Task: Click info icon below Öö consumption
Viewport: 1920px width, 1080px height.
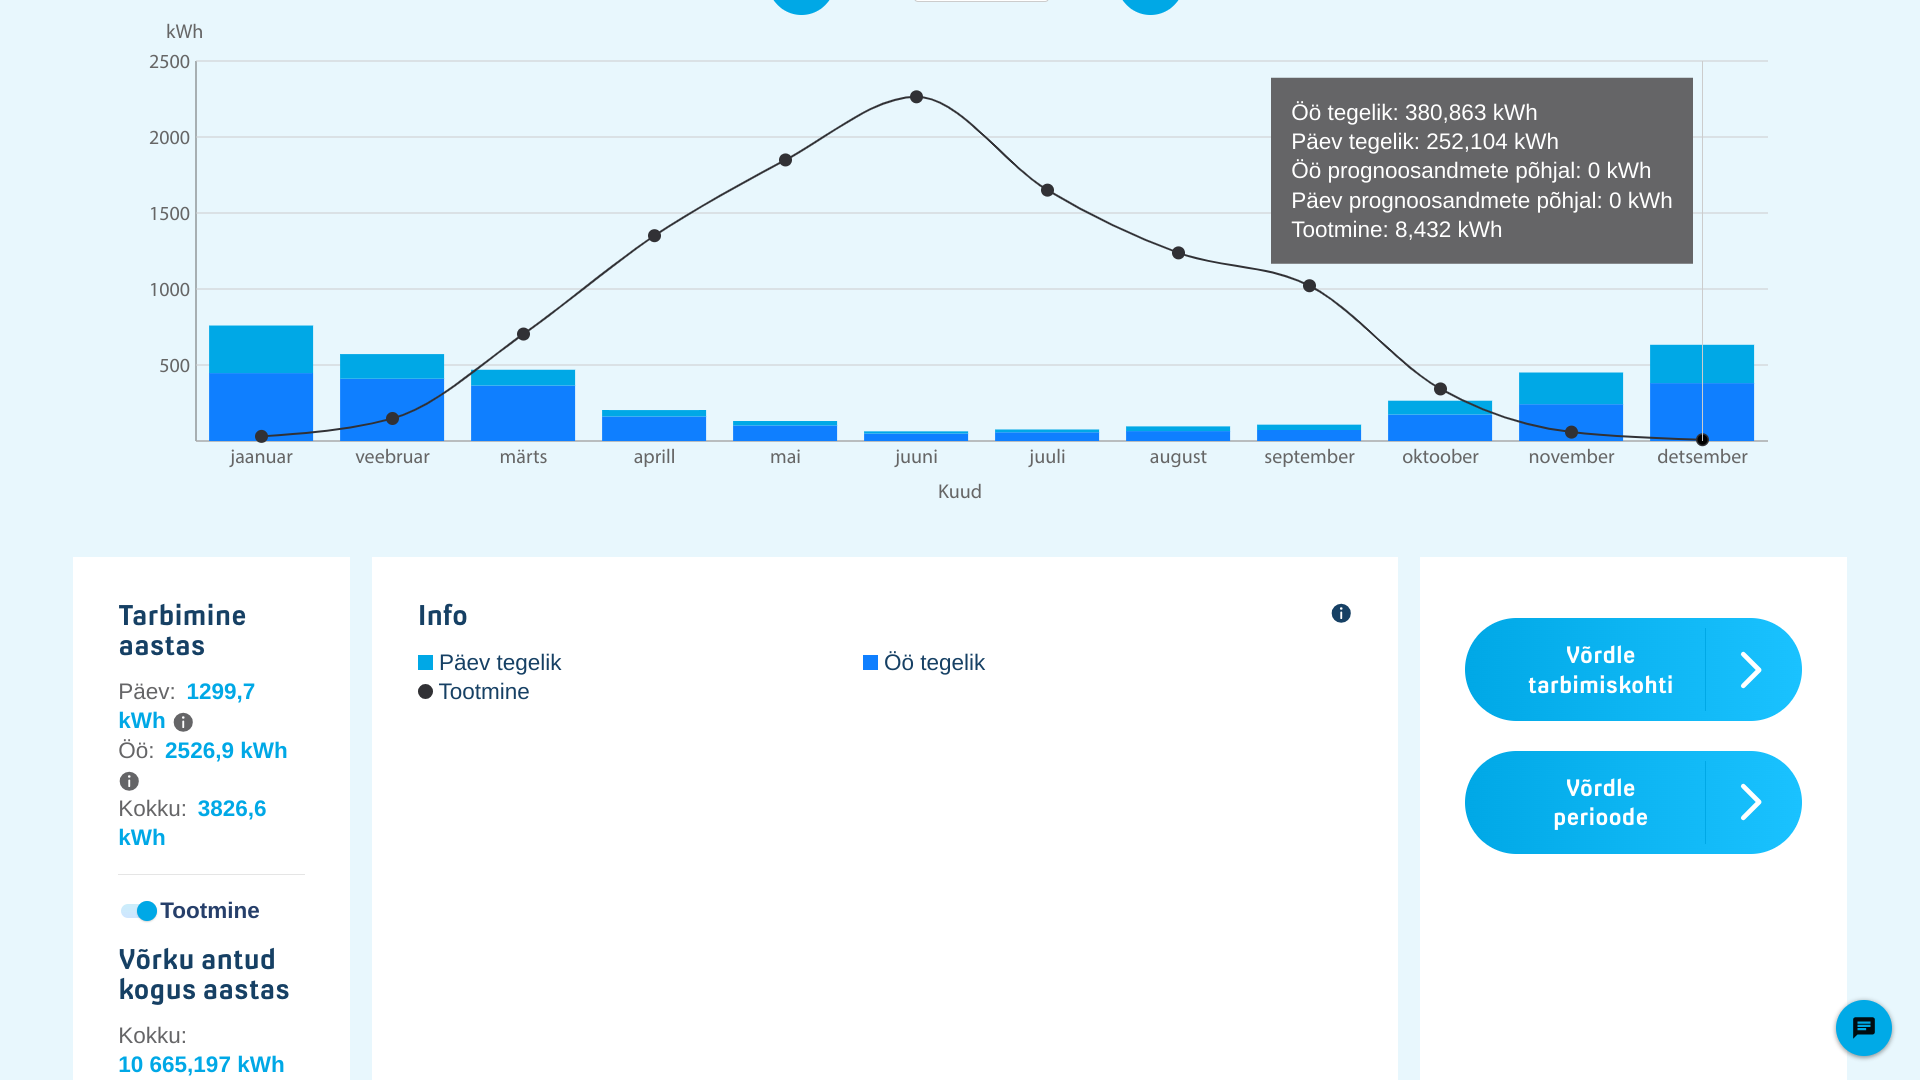Action: [x=129, y=781]
